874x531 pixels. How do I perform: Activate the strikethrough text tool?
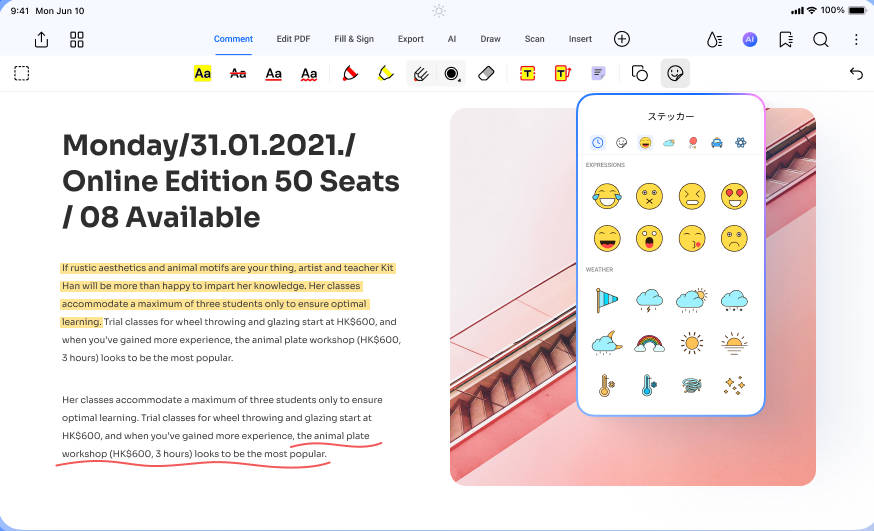(238, 73)
